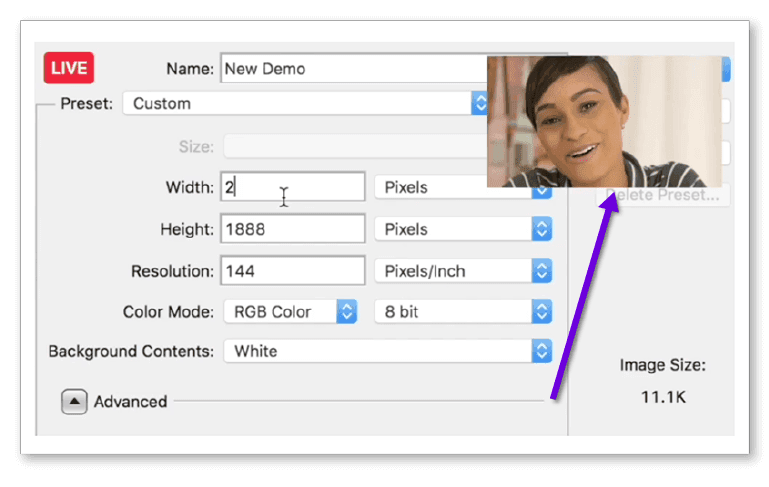Click the purple arrow annotation
The height and width of the screenshot is (487, 769).
577,298
